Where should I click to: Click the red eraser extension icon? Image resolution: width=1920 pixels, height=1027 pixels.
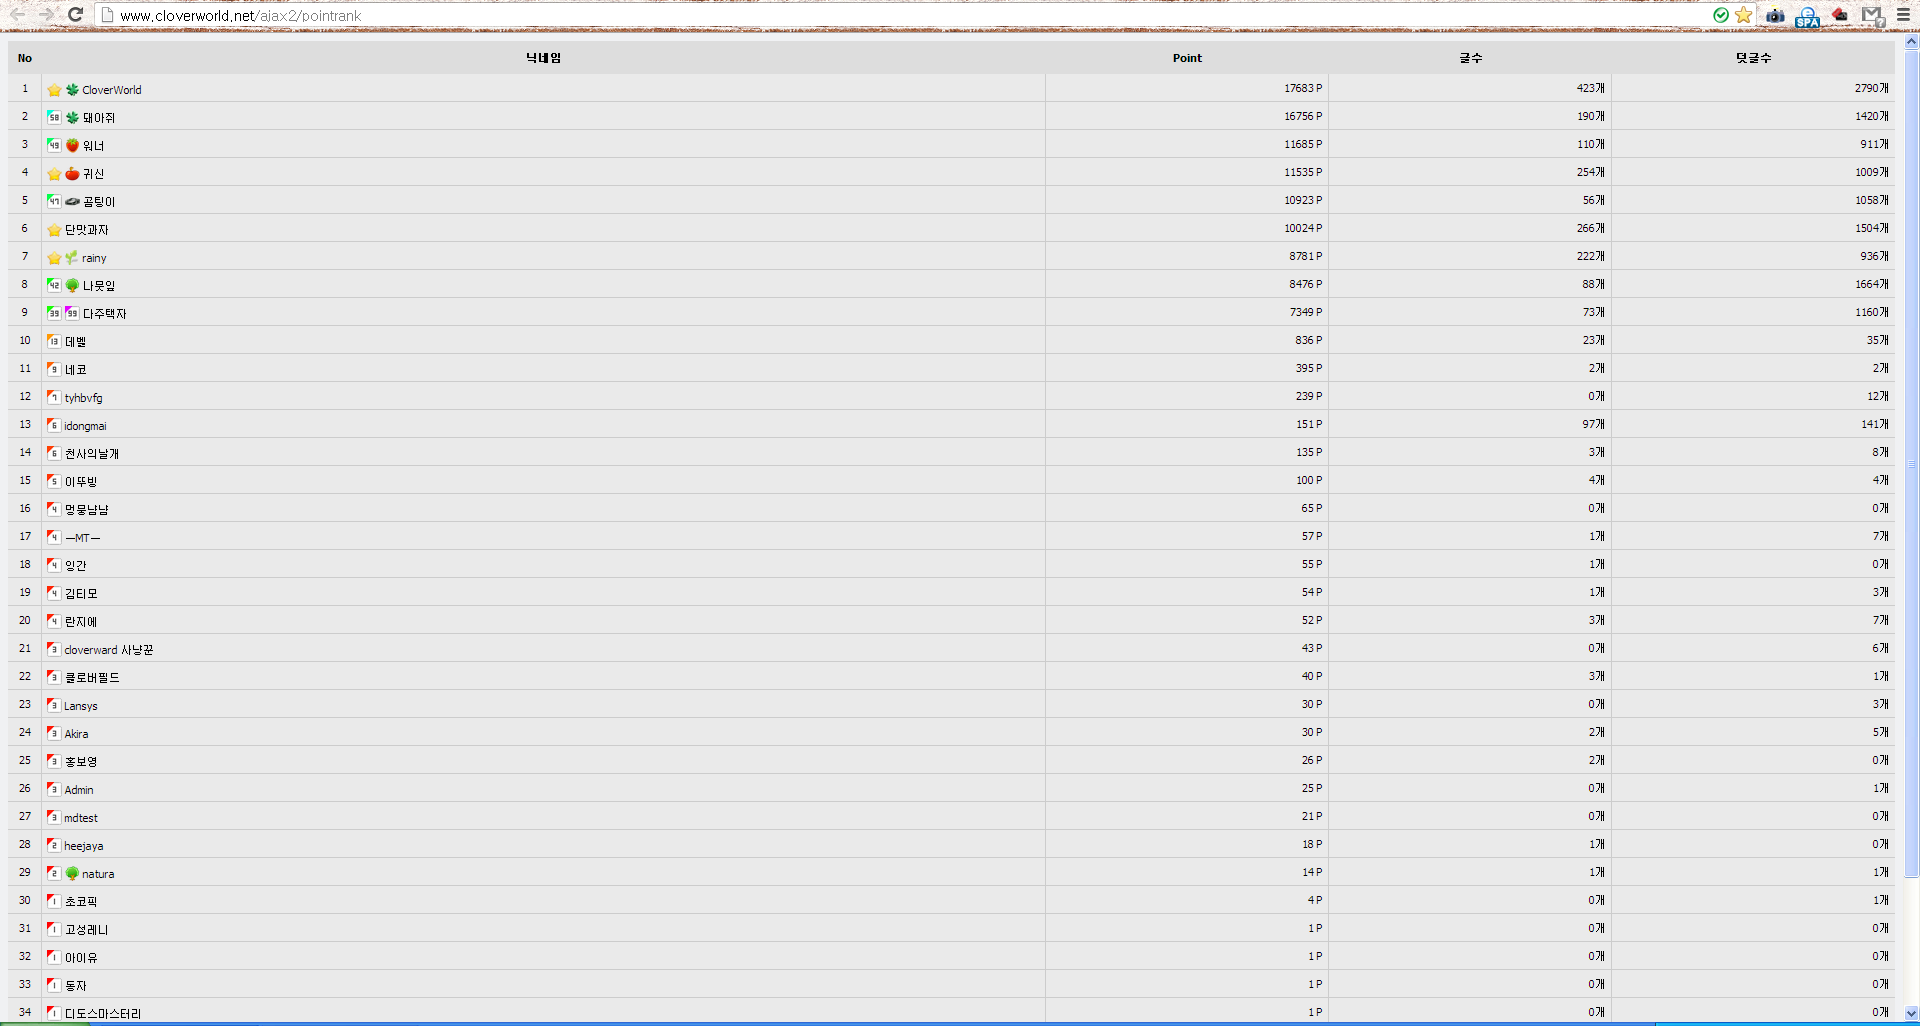pyautogui.click(x=1840, y=15)
